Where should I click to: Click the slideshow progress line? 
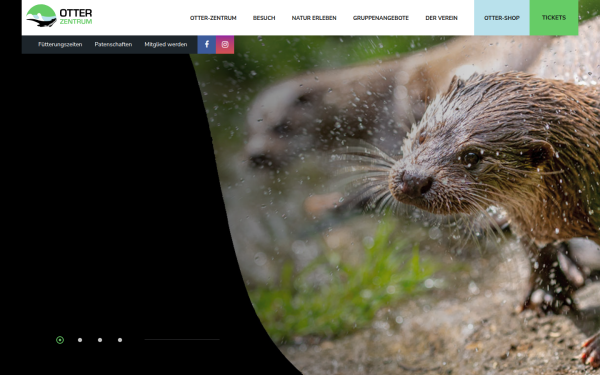pos(182,339)
